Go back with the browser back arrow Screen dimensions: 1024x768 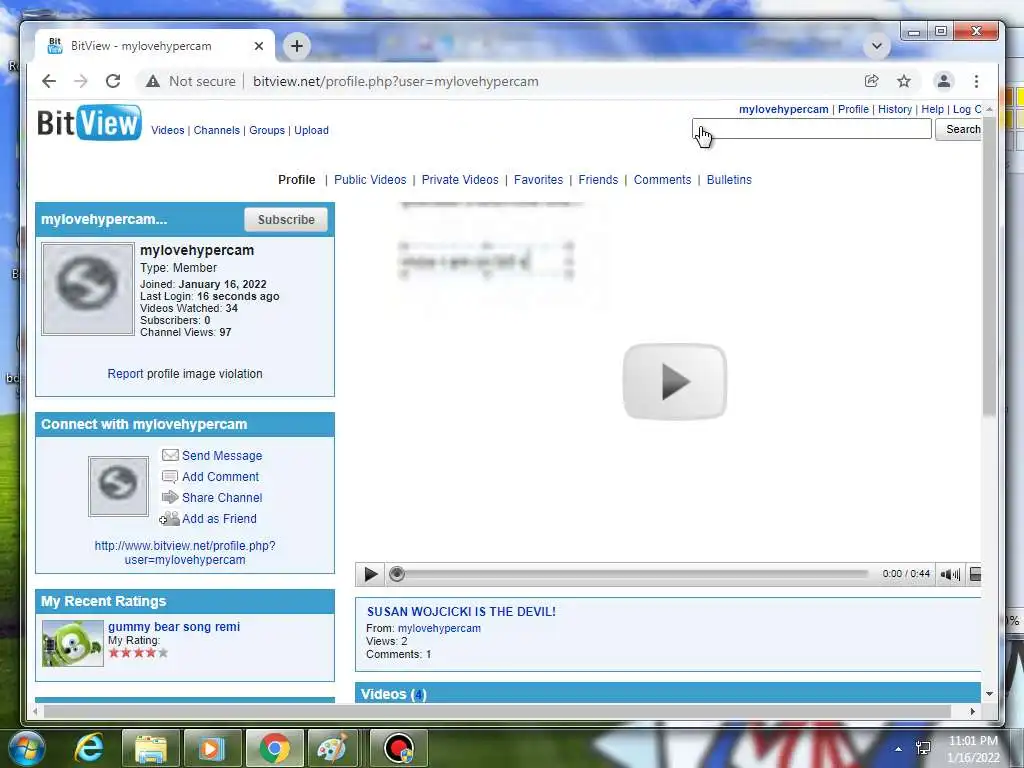(x=49, y=81)
